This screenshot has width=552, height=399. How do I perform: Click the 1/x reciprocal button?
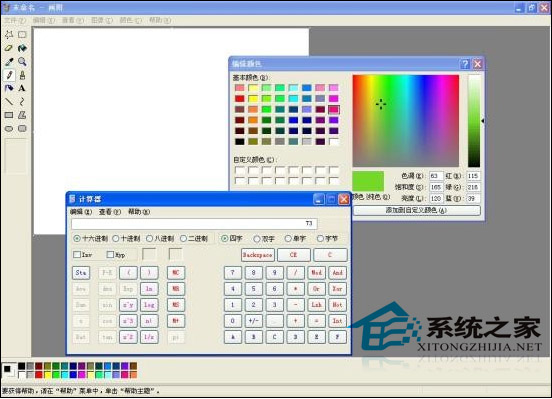149,337
